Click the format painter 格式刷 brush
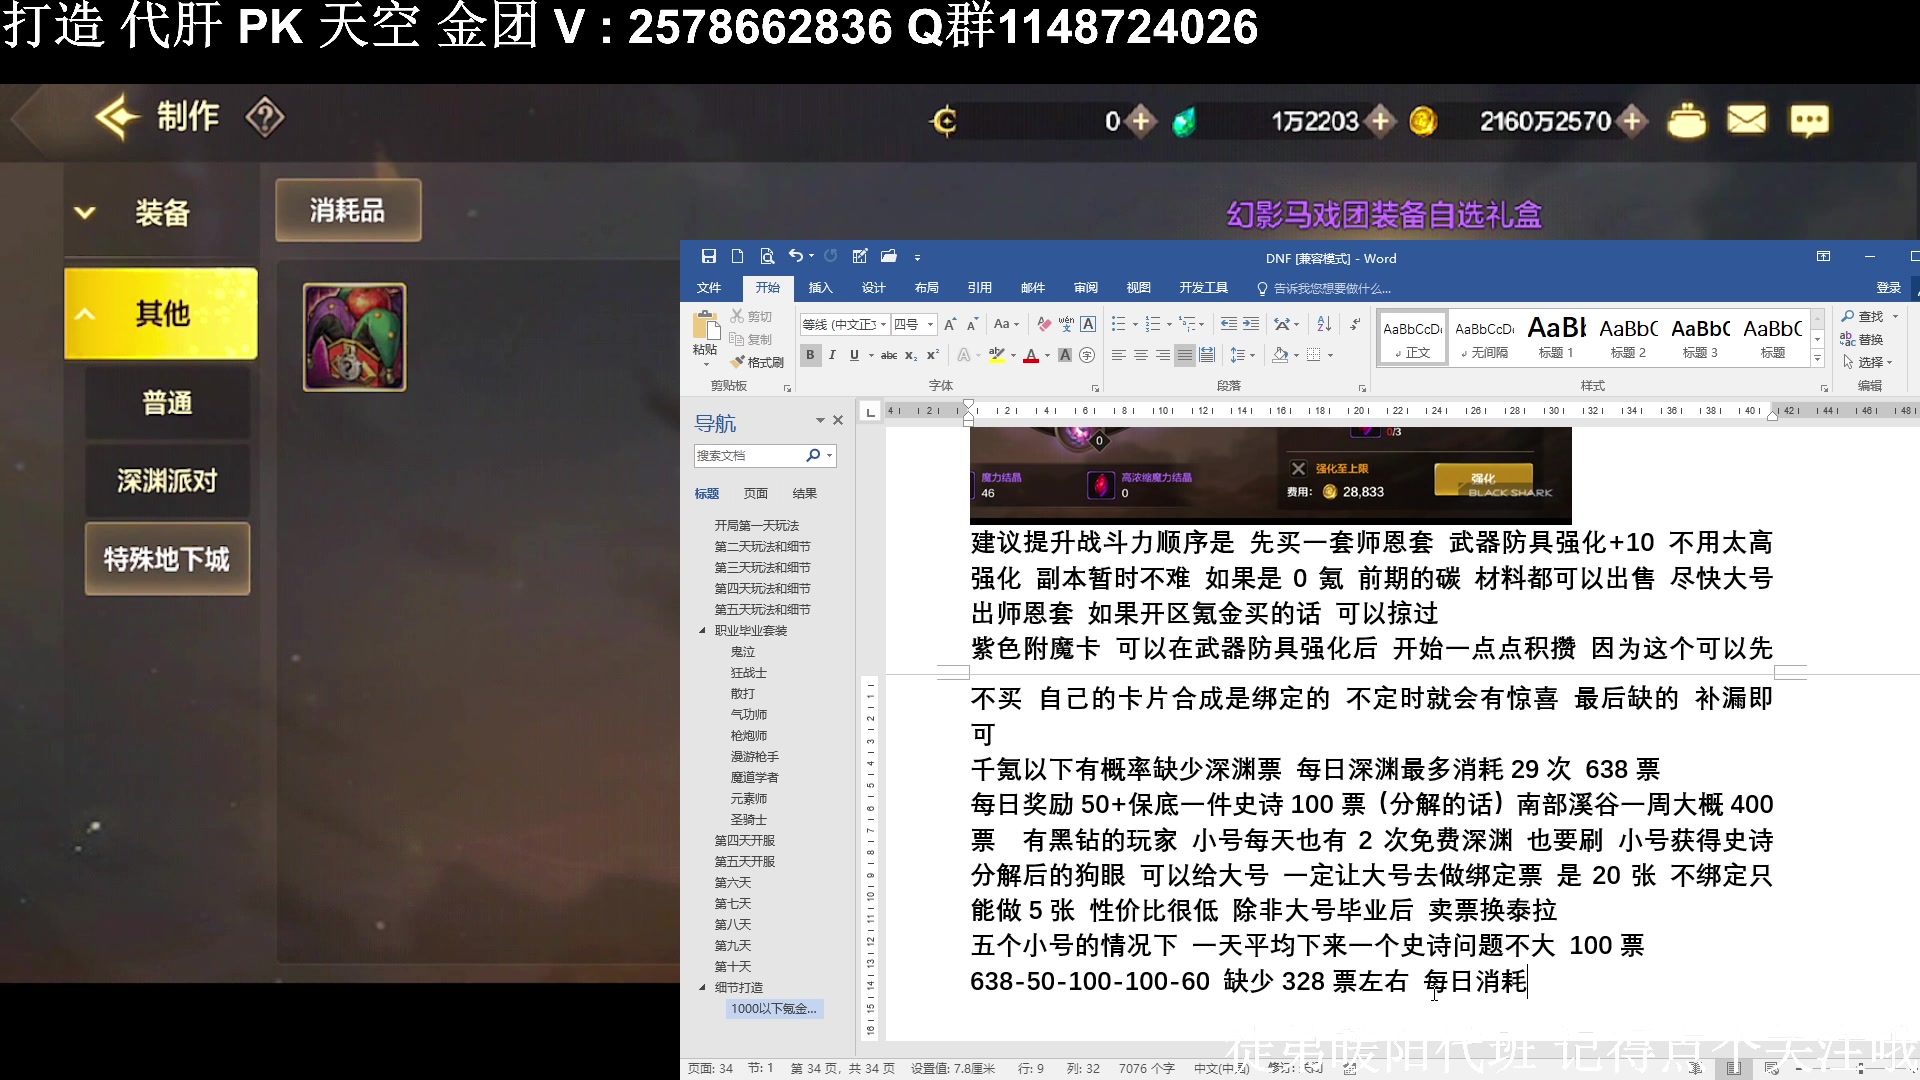The width and height of the screenshot is (1920, 1080). click(757, 362)
